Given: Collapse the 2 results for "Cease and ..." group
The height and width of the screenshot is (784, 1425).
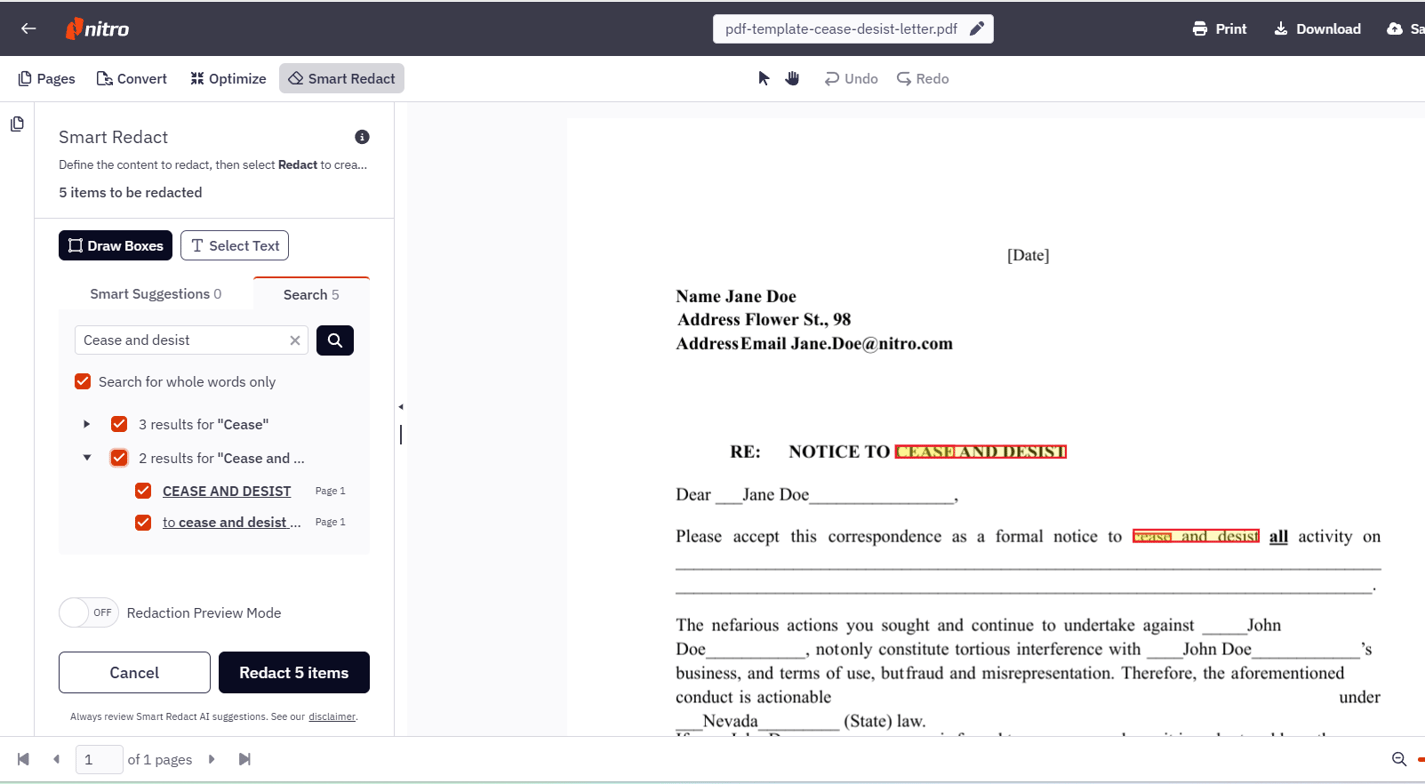Looking at the screenshot, I should click(87, 458).
